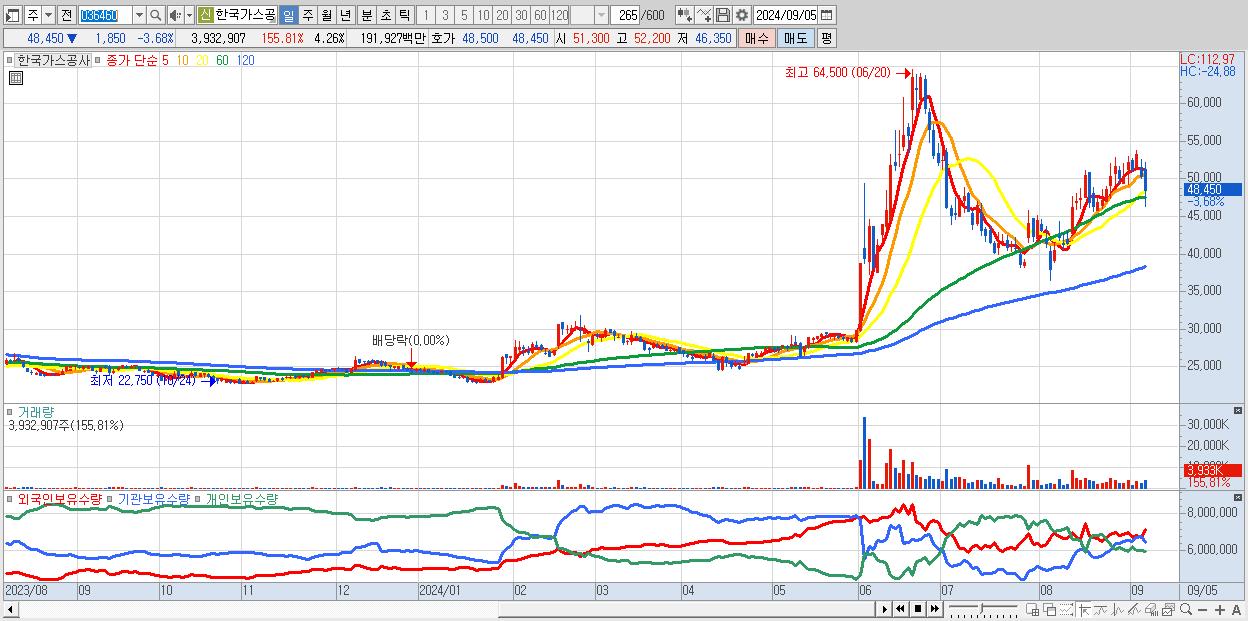Image resolution: width=1248 pixels, height=621 pixels.
Task: Click the volume pane corner expand icon
Action: pos(1239,410)
